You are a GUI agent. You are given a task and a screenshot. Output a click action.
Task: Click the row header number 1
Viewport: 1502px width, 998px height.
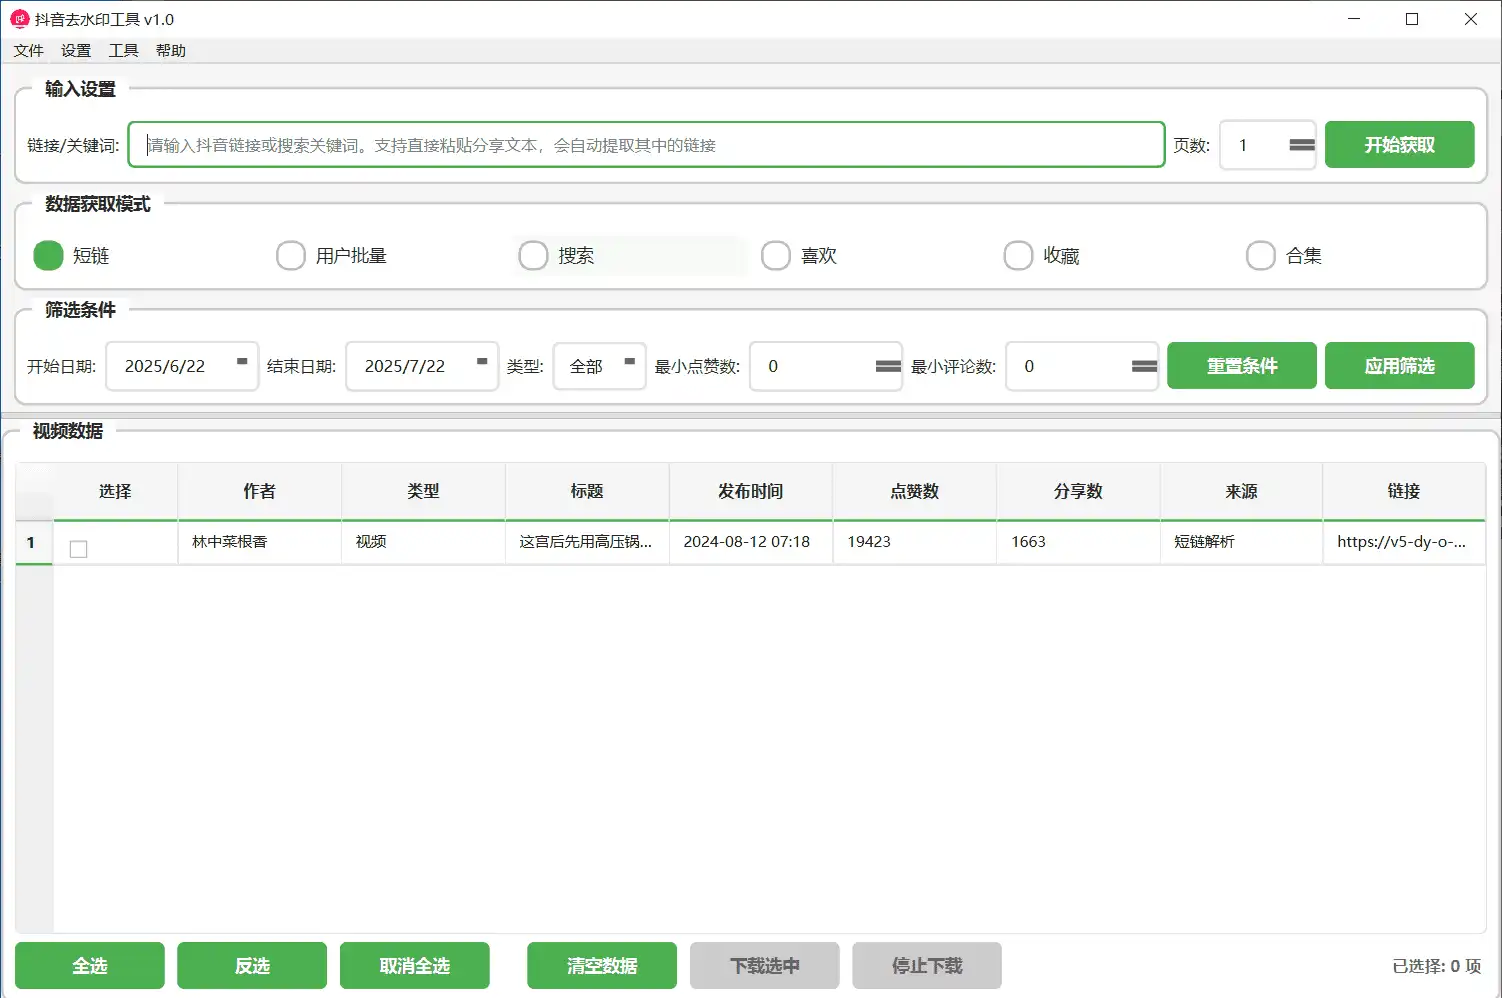[34, 542]
